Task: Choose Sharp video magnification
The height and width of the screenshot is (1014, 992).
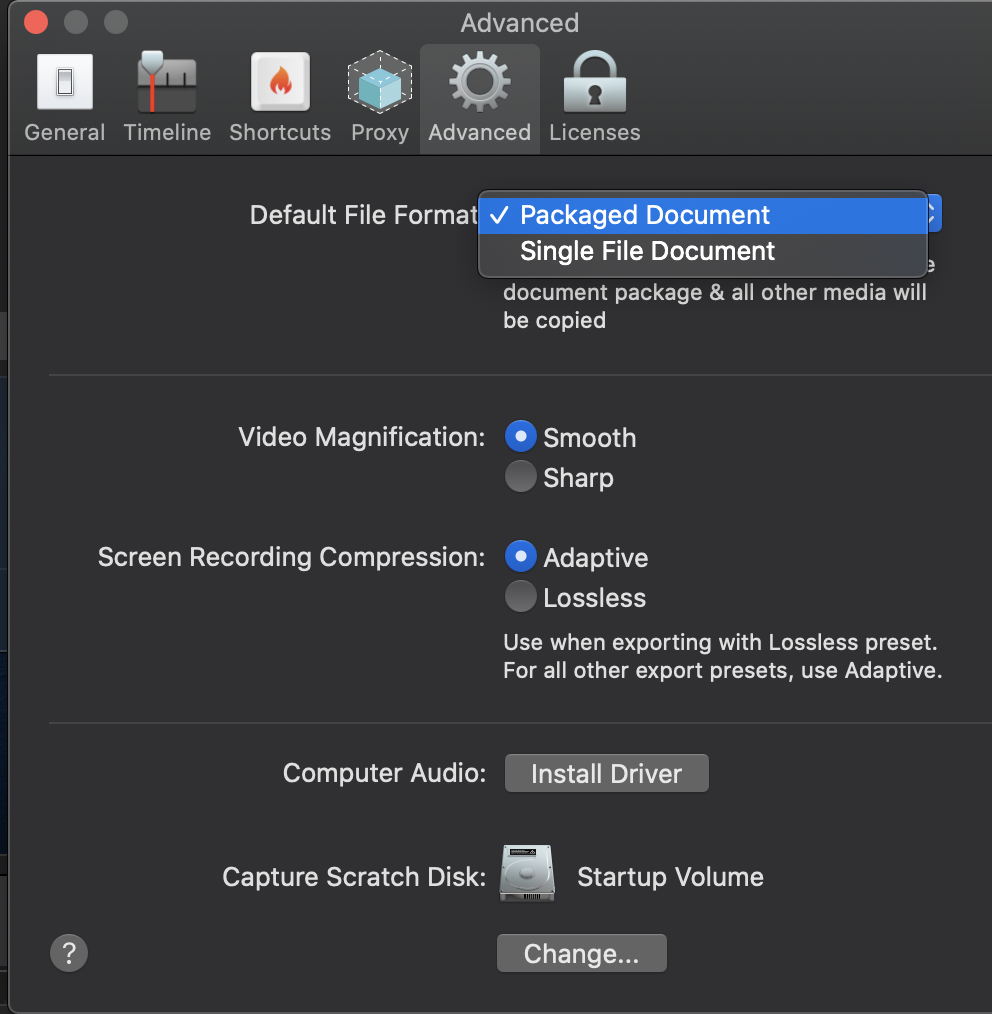Action: pos(521,477)
